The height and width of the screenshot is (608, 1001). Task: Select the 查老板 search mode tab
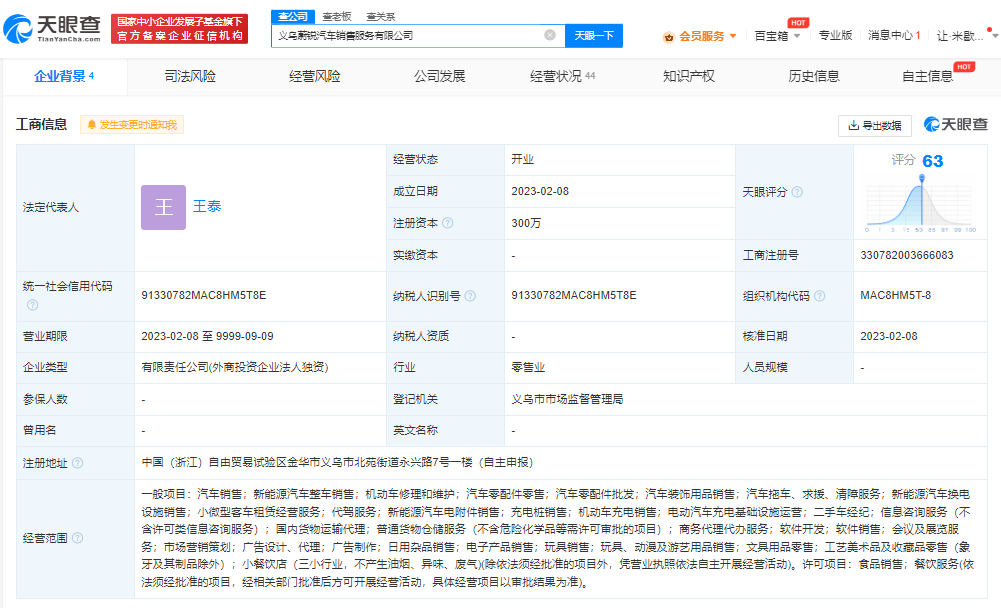pos(336,16)
